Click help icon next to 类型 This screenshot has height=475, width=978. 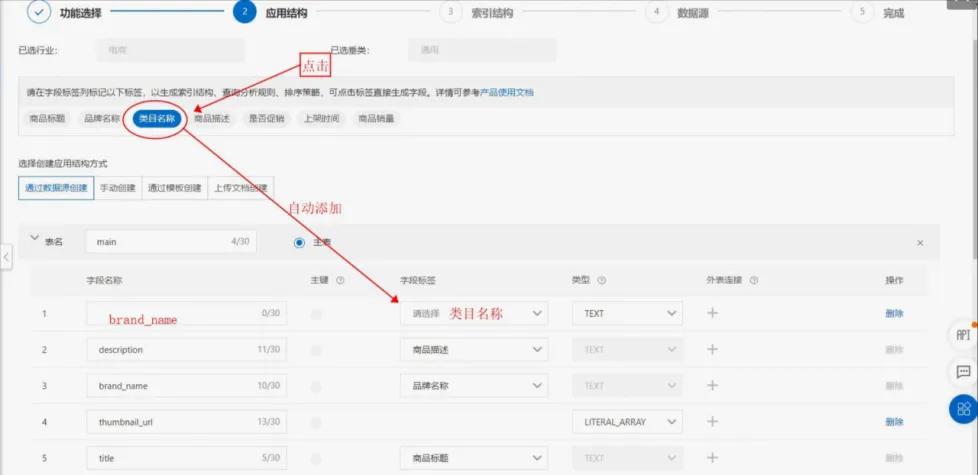[x=602, y=281]
